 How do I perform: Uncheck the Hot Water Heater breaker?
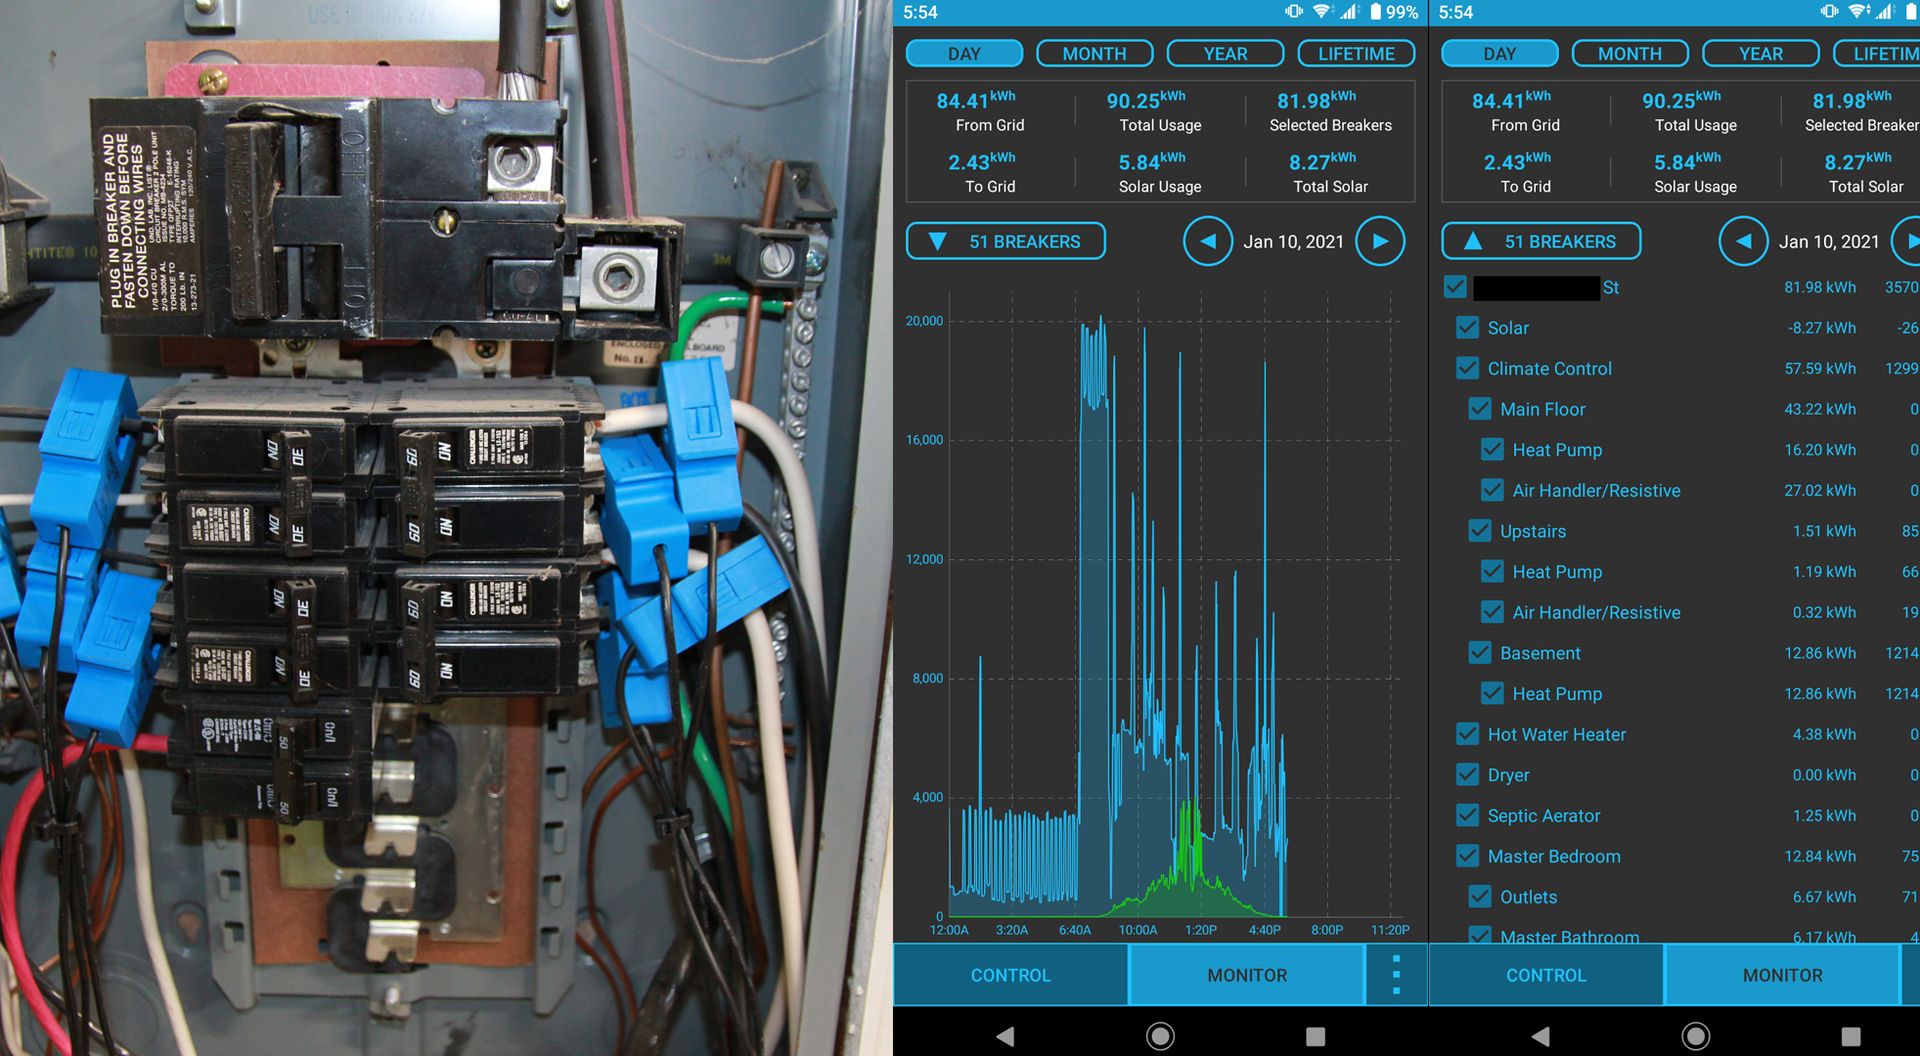pyautogui.click(x=1467, y=734)
